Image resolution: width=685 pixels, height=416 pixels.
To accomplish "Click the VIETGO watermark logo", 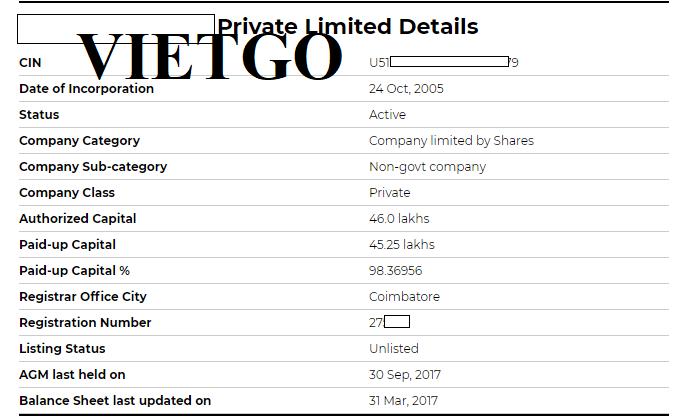I will 210,56.
